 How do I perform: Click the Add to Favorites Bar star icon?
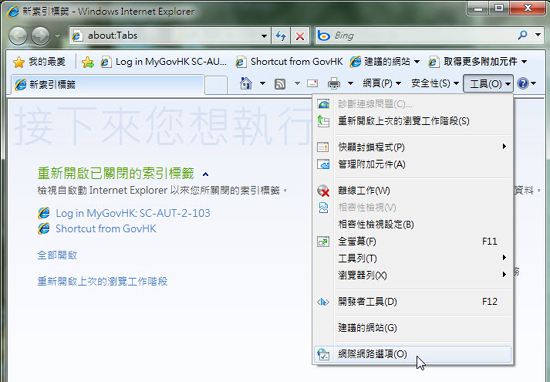88,62
